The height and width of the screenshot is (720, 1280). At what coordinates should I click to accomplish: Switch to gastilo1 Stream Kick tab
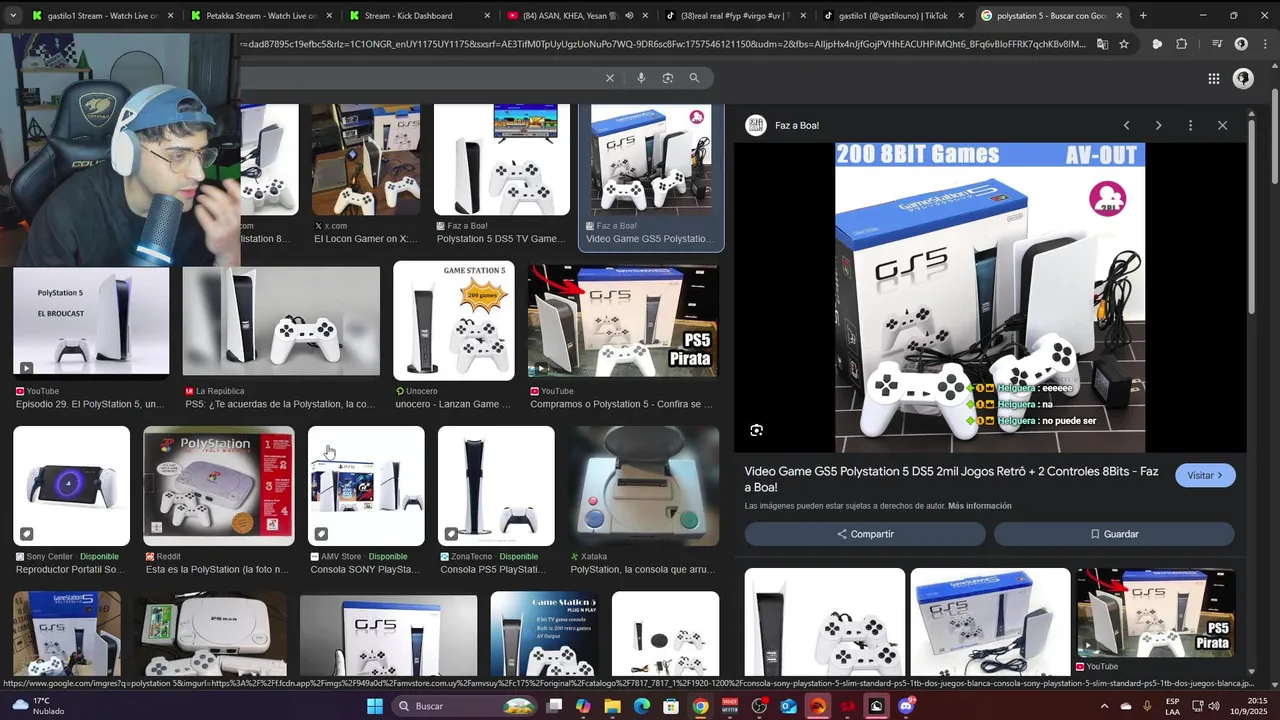[101, 16]
